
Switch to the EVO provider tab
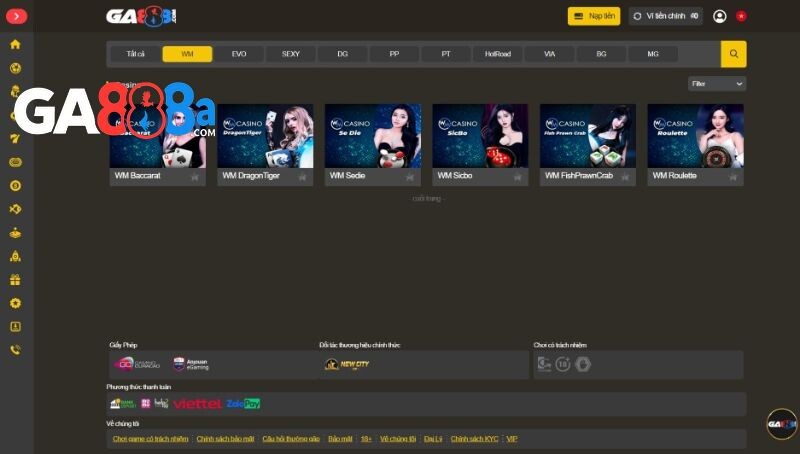click(239, 54)
